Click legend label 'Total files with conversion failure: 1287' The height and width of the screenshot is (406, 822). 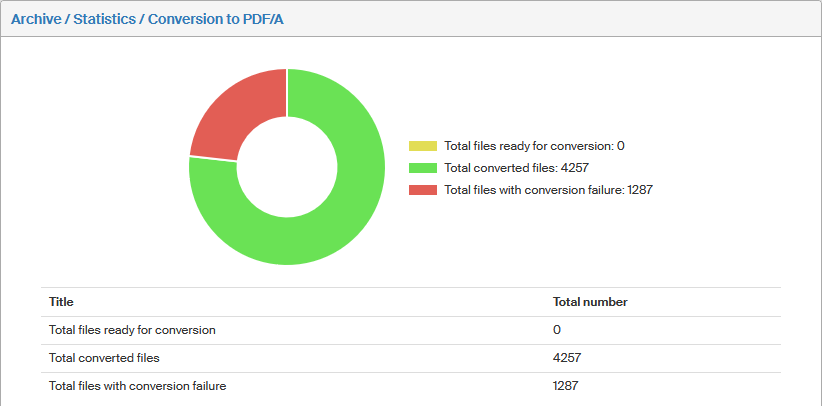(x=548, y=190)
